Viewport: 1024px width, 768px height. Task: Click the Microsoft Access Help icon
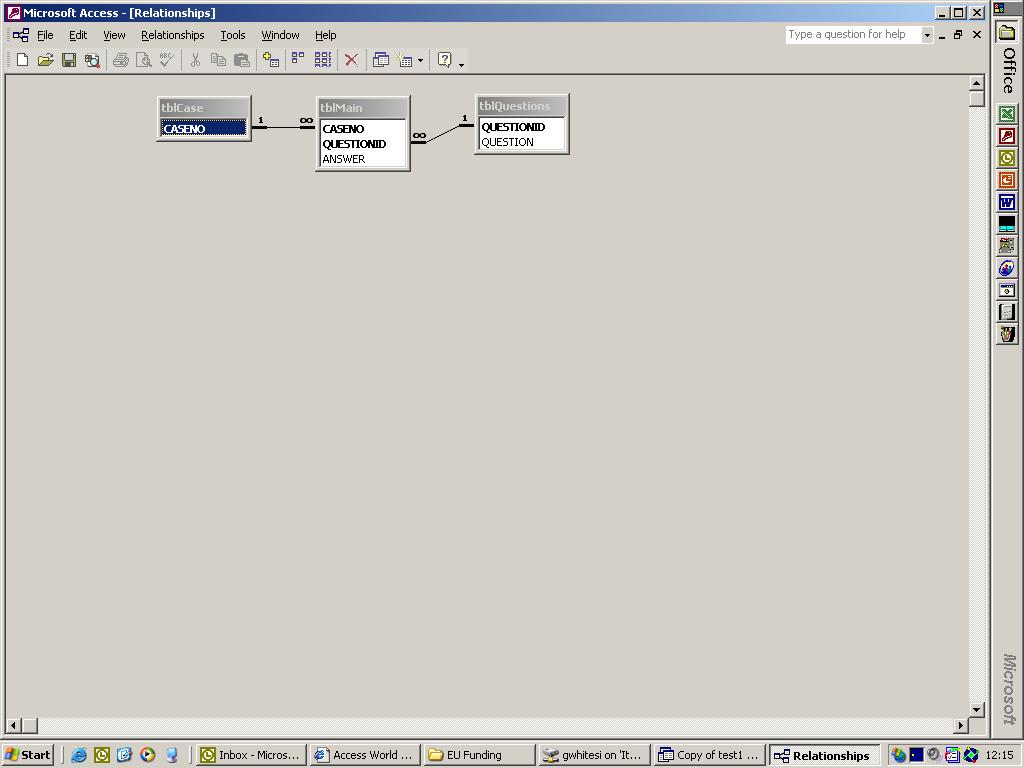pos(445,60)
